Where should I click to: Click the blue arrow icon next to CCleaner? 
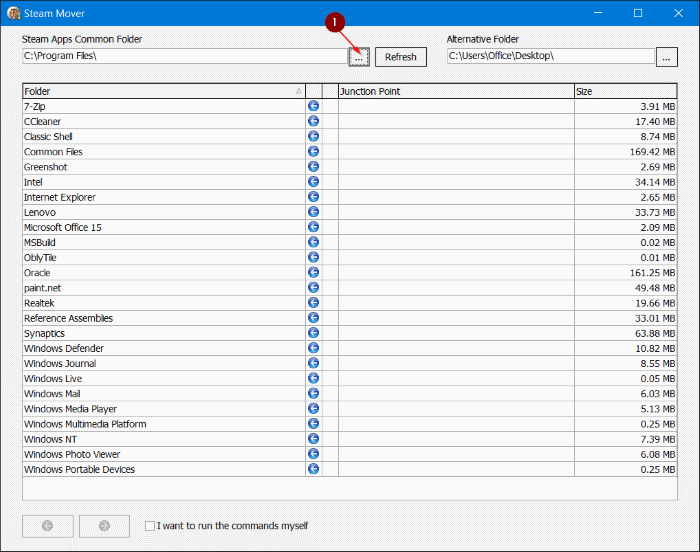point(313,121)
